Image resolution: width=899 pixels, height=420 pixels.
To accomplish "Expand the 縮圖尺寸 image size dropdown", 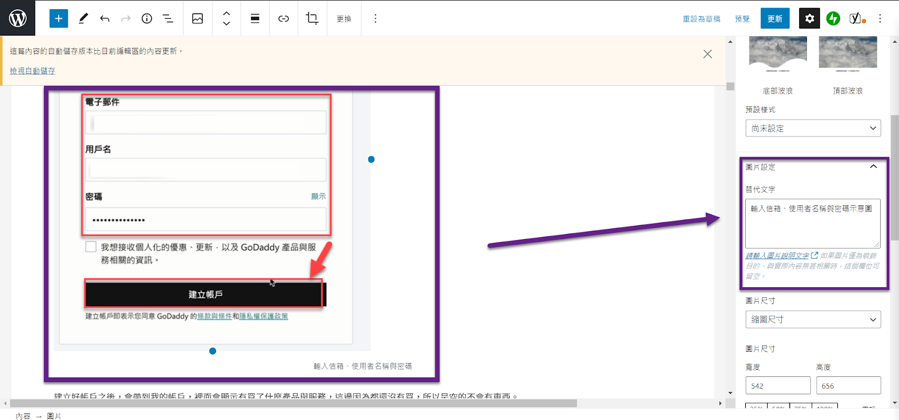I will [812, 320].
